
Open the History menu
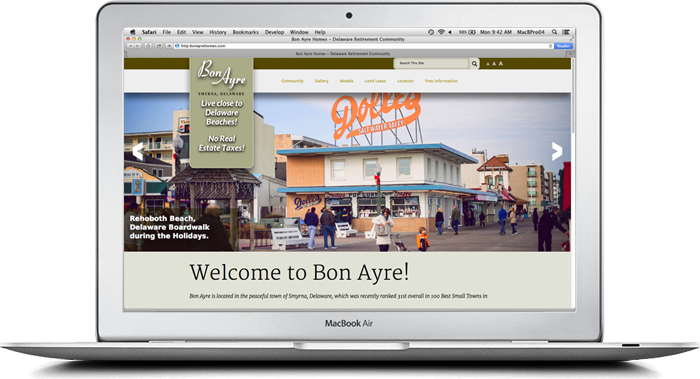[218, 32]
